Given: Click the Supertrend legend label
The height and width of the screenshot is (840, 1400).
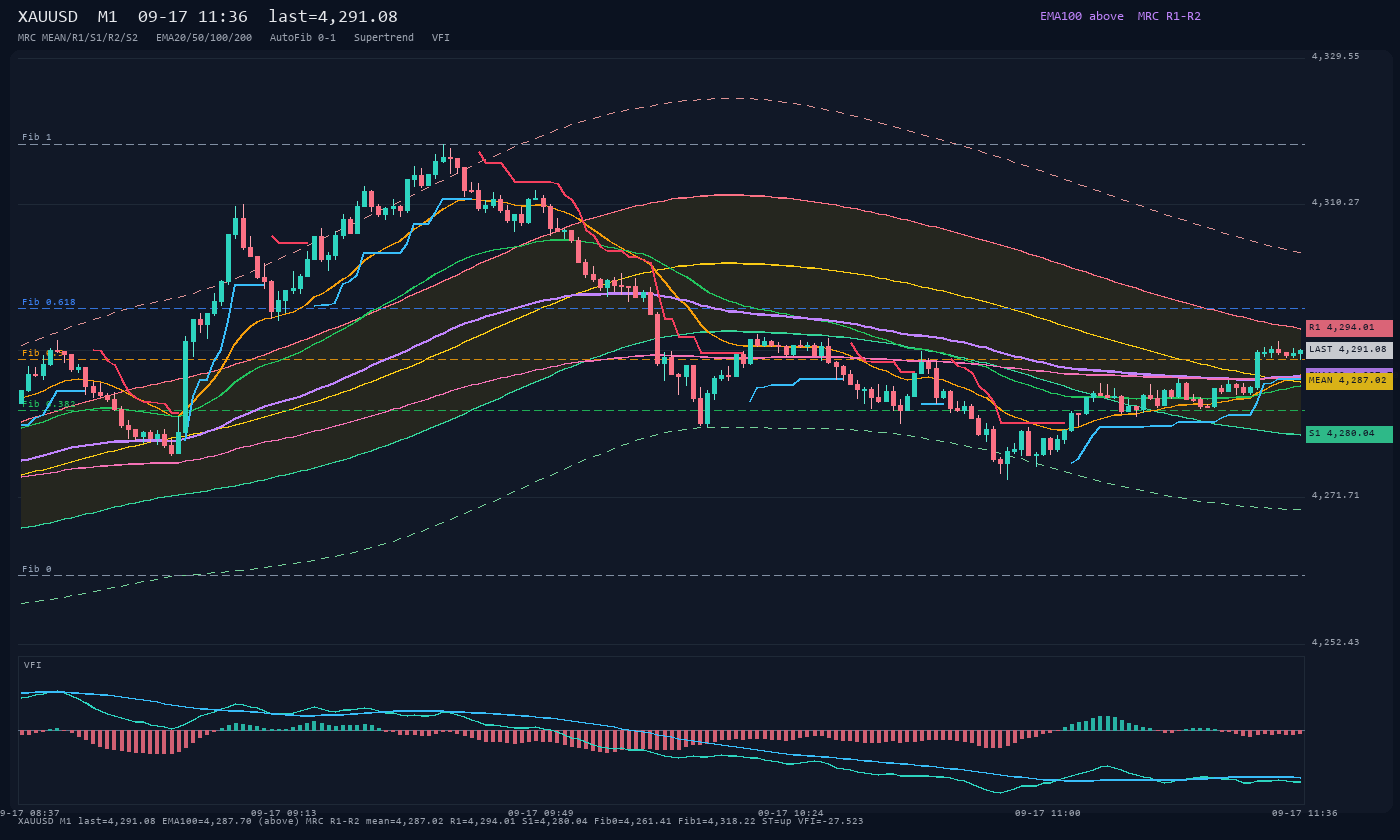Looking at the screenshot, I should click(384, 37).
